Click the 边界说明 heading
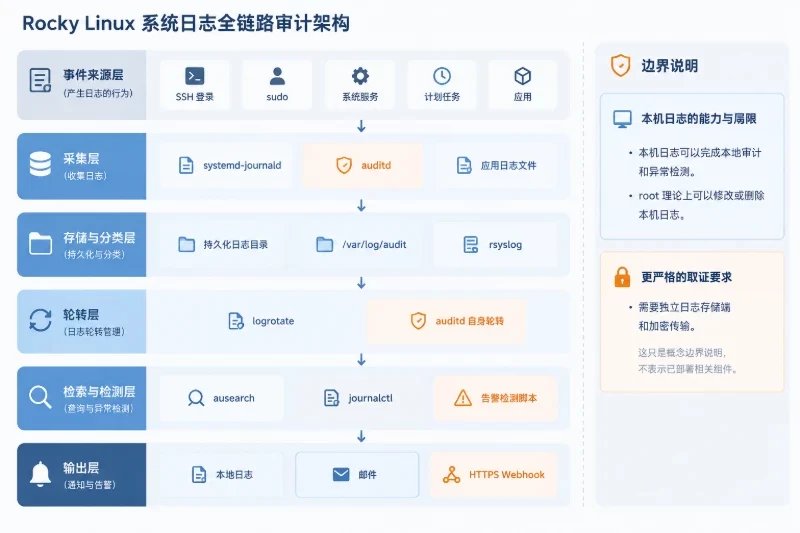Viewport: 800px width, 533px height. 669,66
